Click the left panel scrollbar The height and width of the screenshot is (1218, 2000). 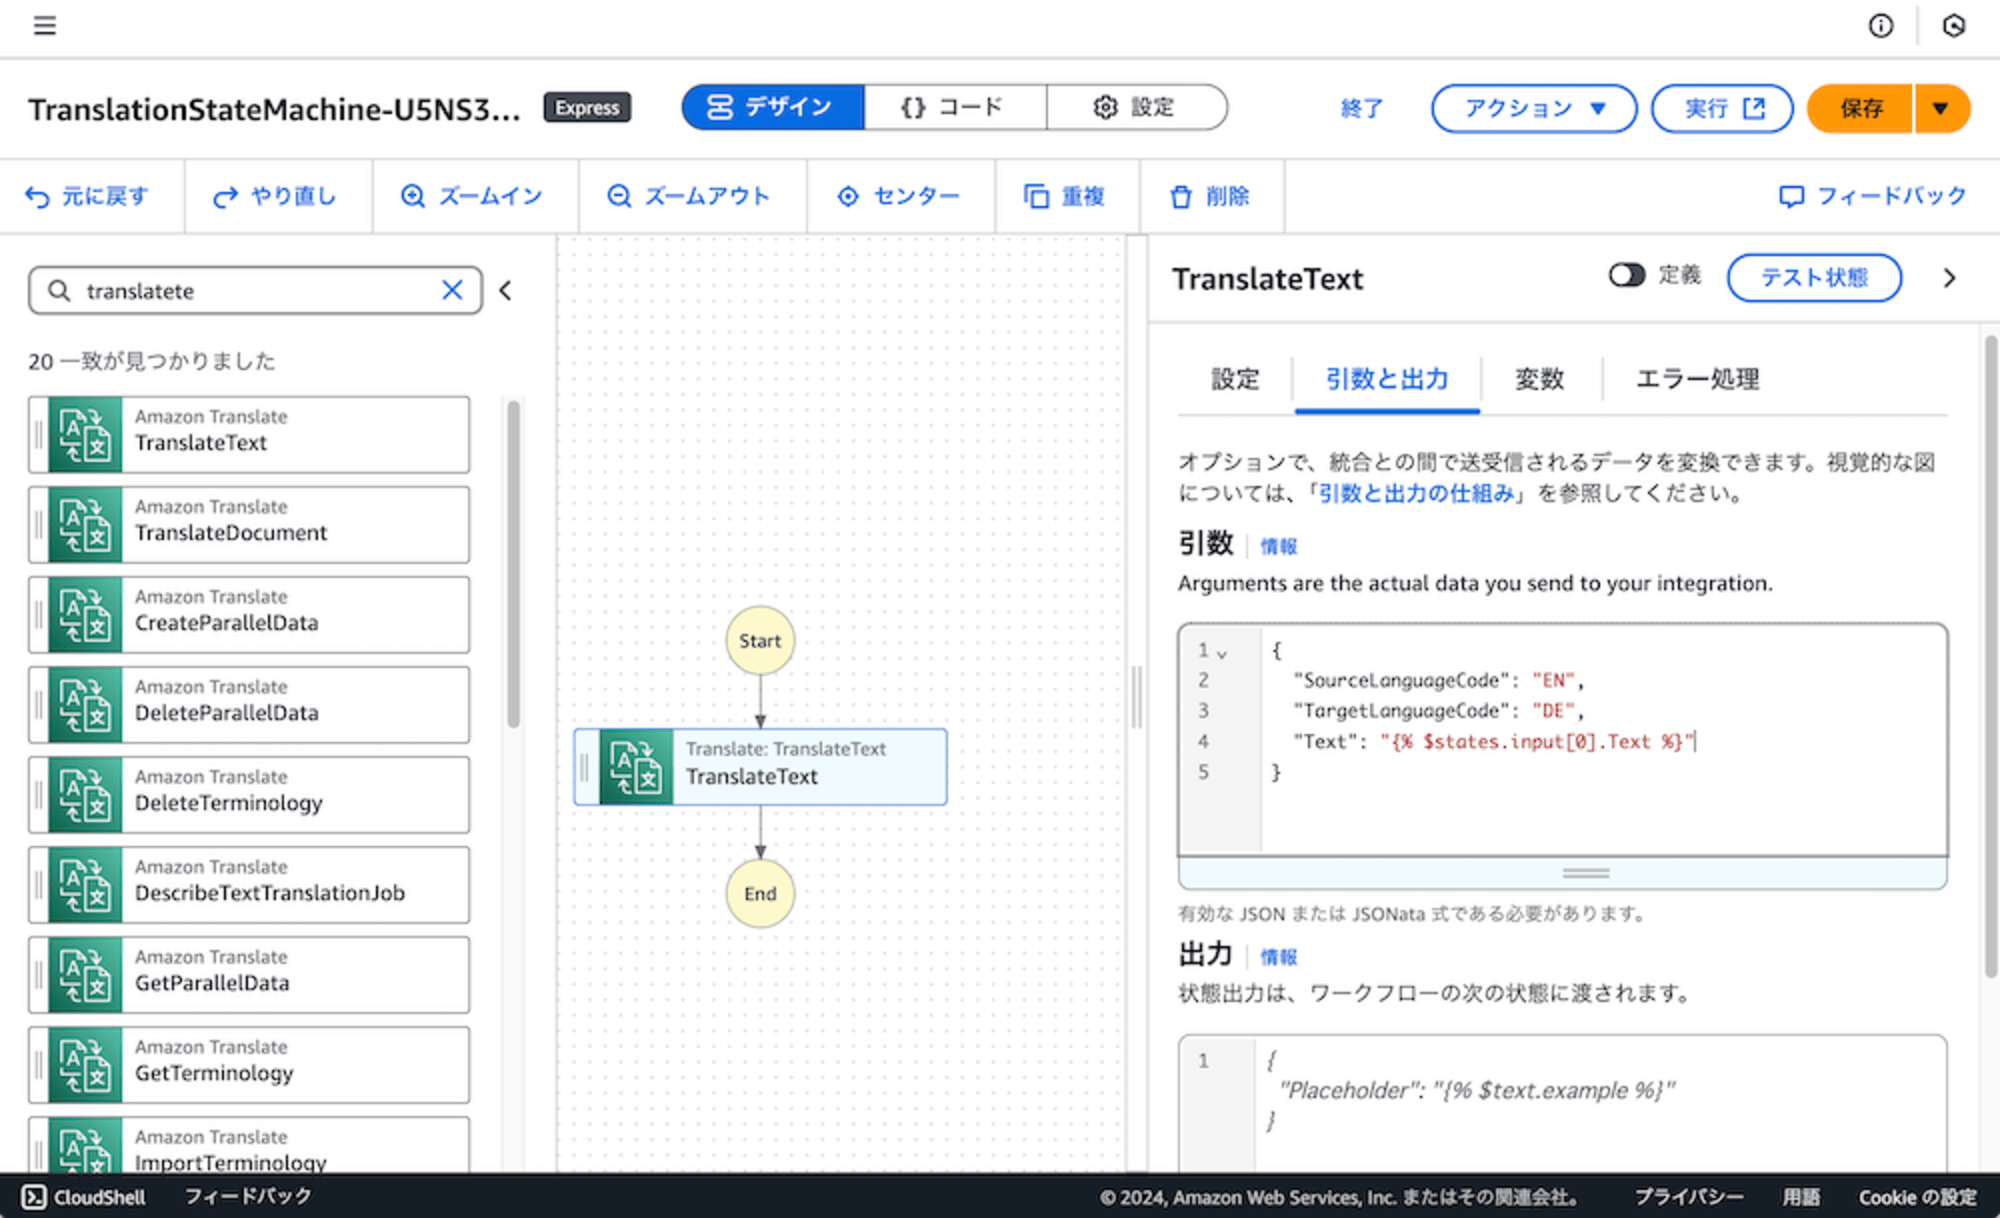(x=514, y=565)
